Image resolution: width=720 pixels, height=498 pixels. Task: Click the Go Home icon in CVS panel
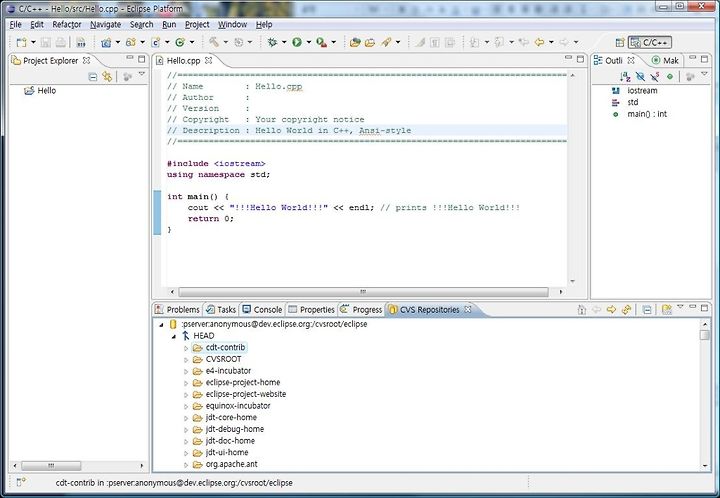(x=581, y=310)
